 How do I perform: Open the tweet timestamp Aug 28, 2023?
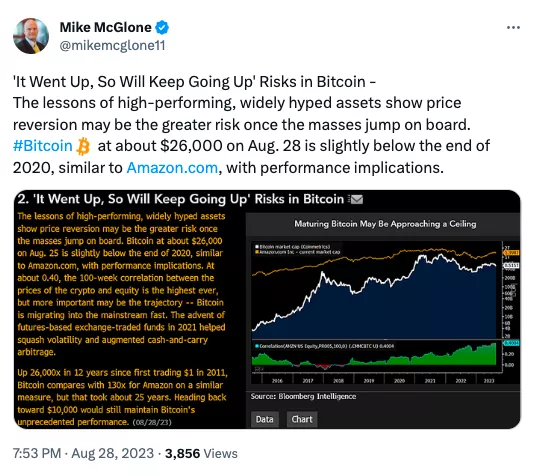click(x=112, y=454)
